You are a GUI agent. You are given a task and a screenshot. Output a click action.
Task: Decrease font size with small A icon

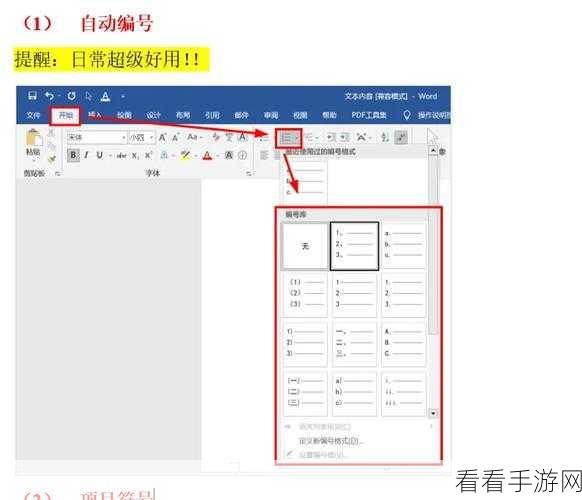click(175, 137)
